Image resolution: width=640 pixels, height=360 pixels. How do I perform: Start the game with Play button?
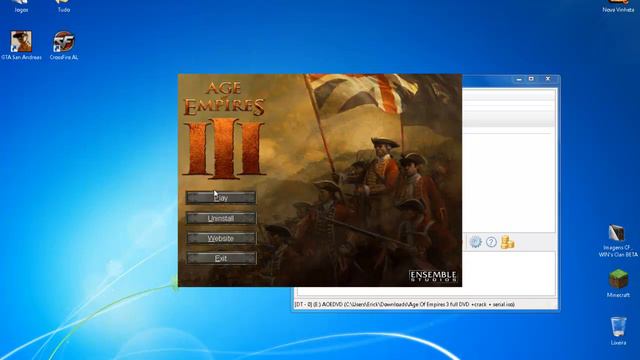[x=221, y=198]
